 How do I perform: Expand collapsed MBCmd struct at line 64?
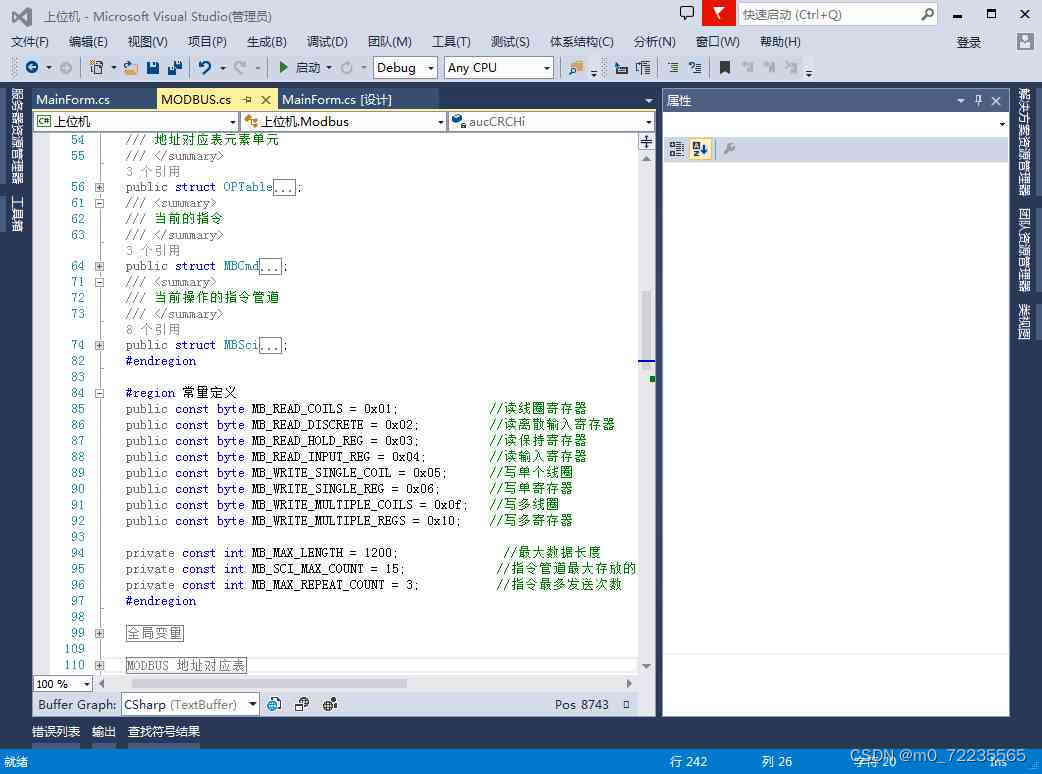pyautogui.click(x=99, y=266)
